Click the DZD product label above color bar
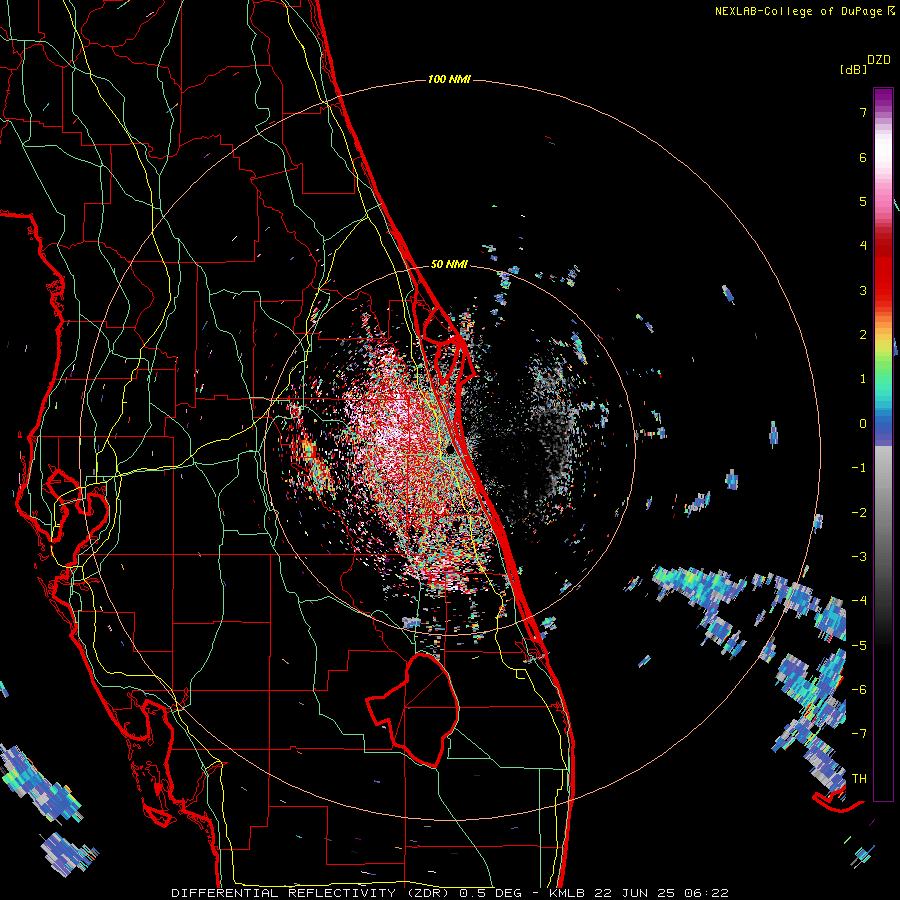Image resolution: width=900 pixels, height=900 pixels. 879,60
